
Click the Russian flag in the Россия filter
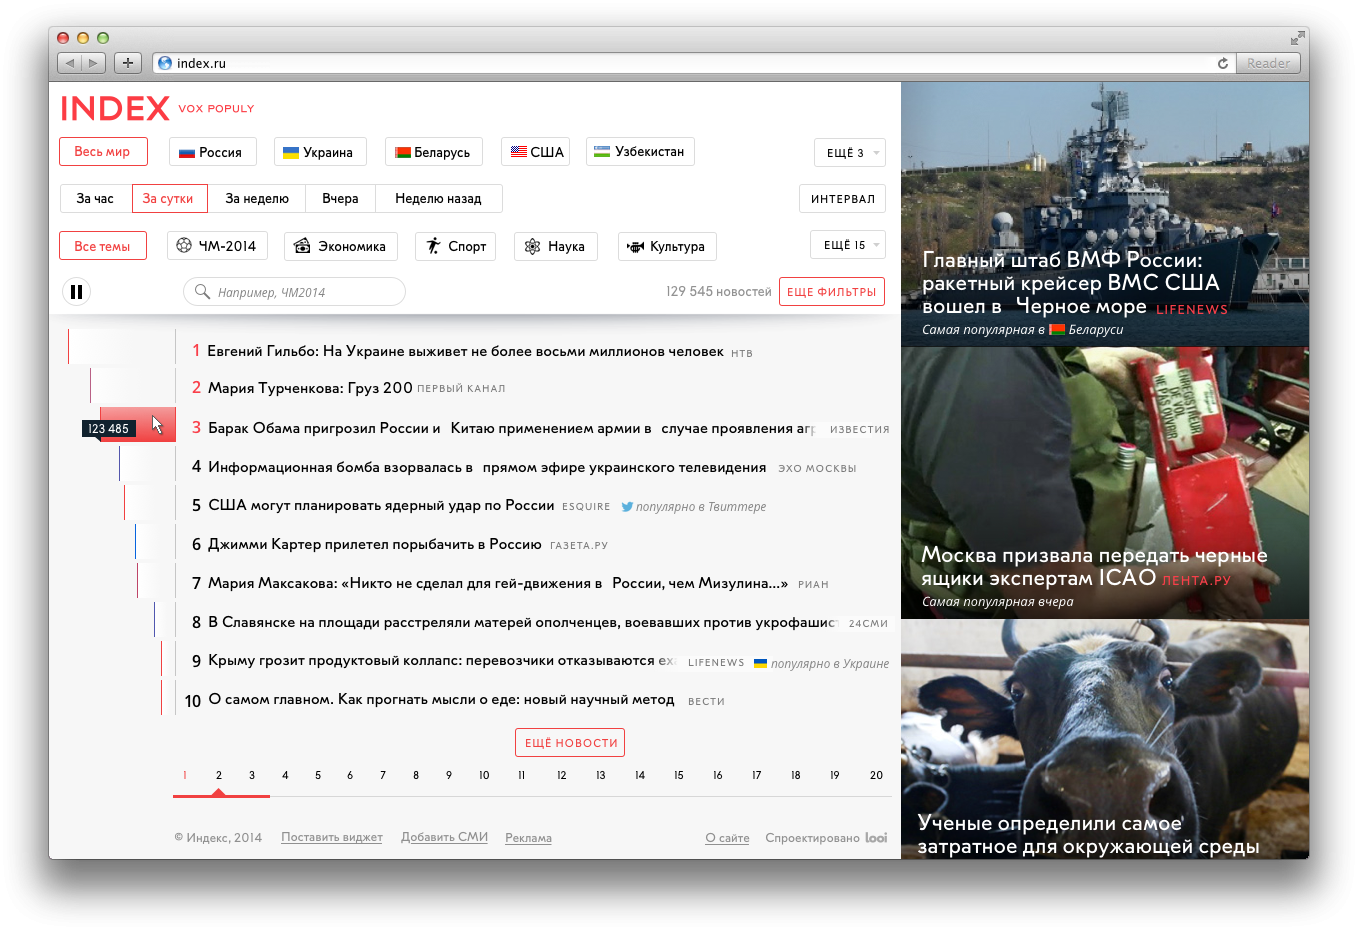click(186, 153)
